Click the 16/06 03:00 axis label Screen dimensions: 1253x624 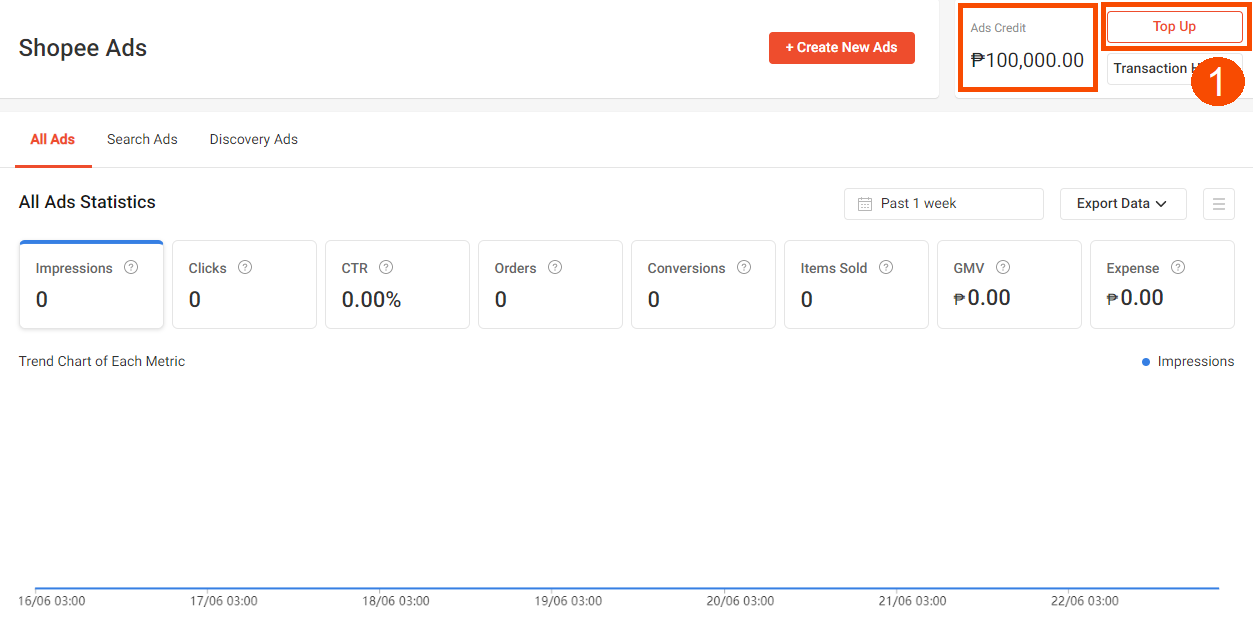click(x=52, y=601)
